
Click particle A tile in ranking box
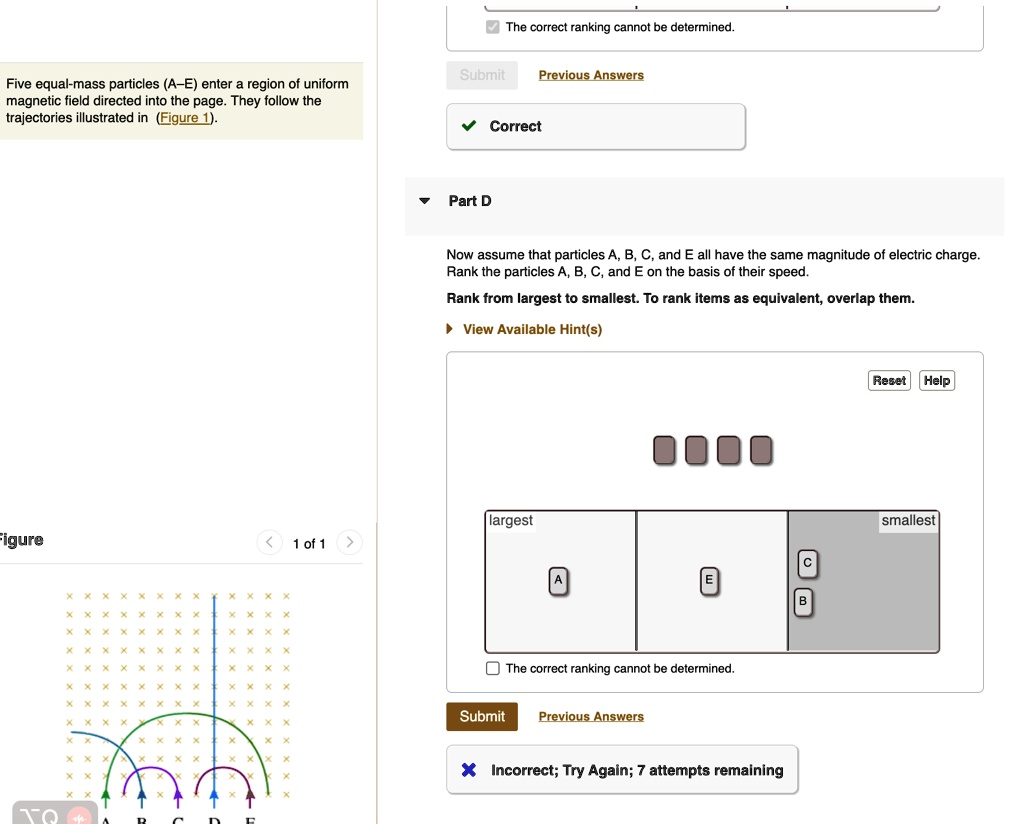pyautogui.click(x=559, y=581)
